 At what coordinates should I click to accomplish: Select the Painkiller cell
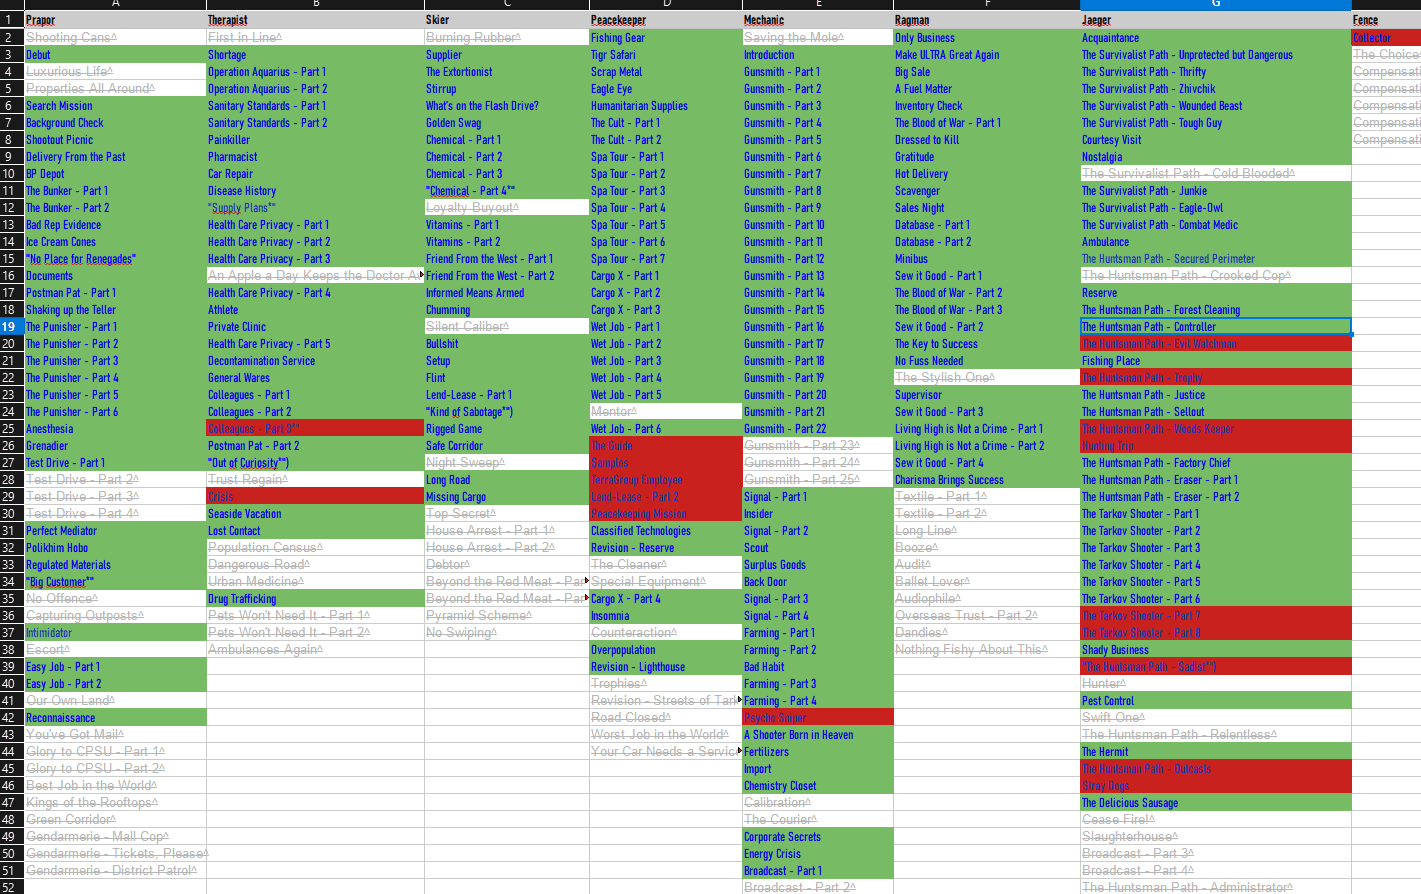(315, 140)
